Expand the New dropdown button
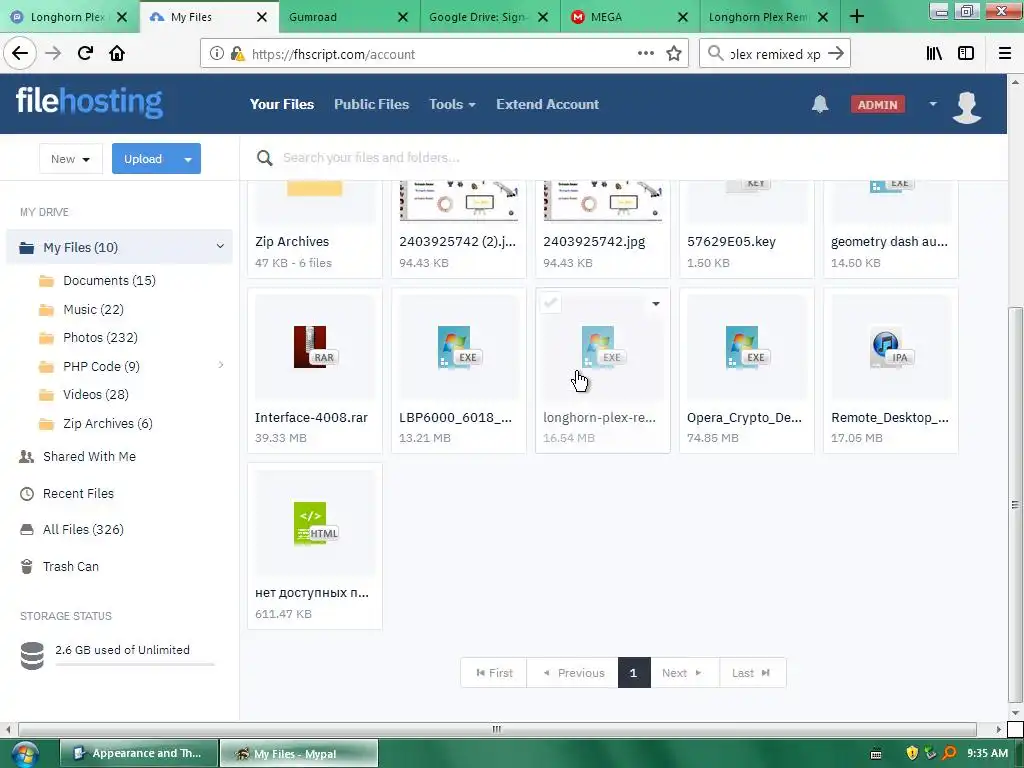1024x768 pixels. (71, 159)
